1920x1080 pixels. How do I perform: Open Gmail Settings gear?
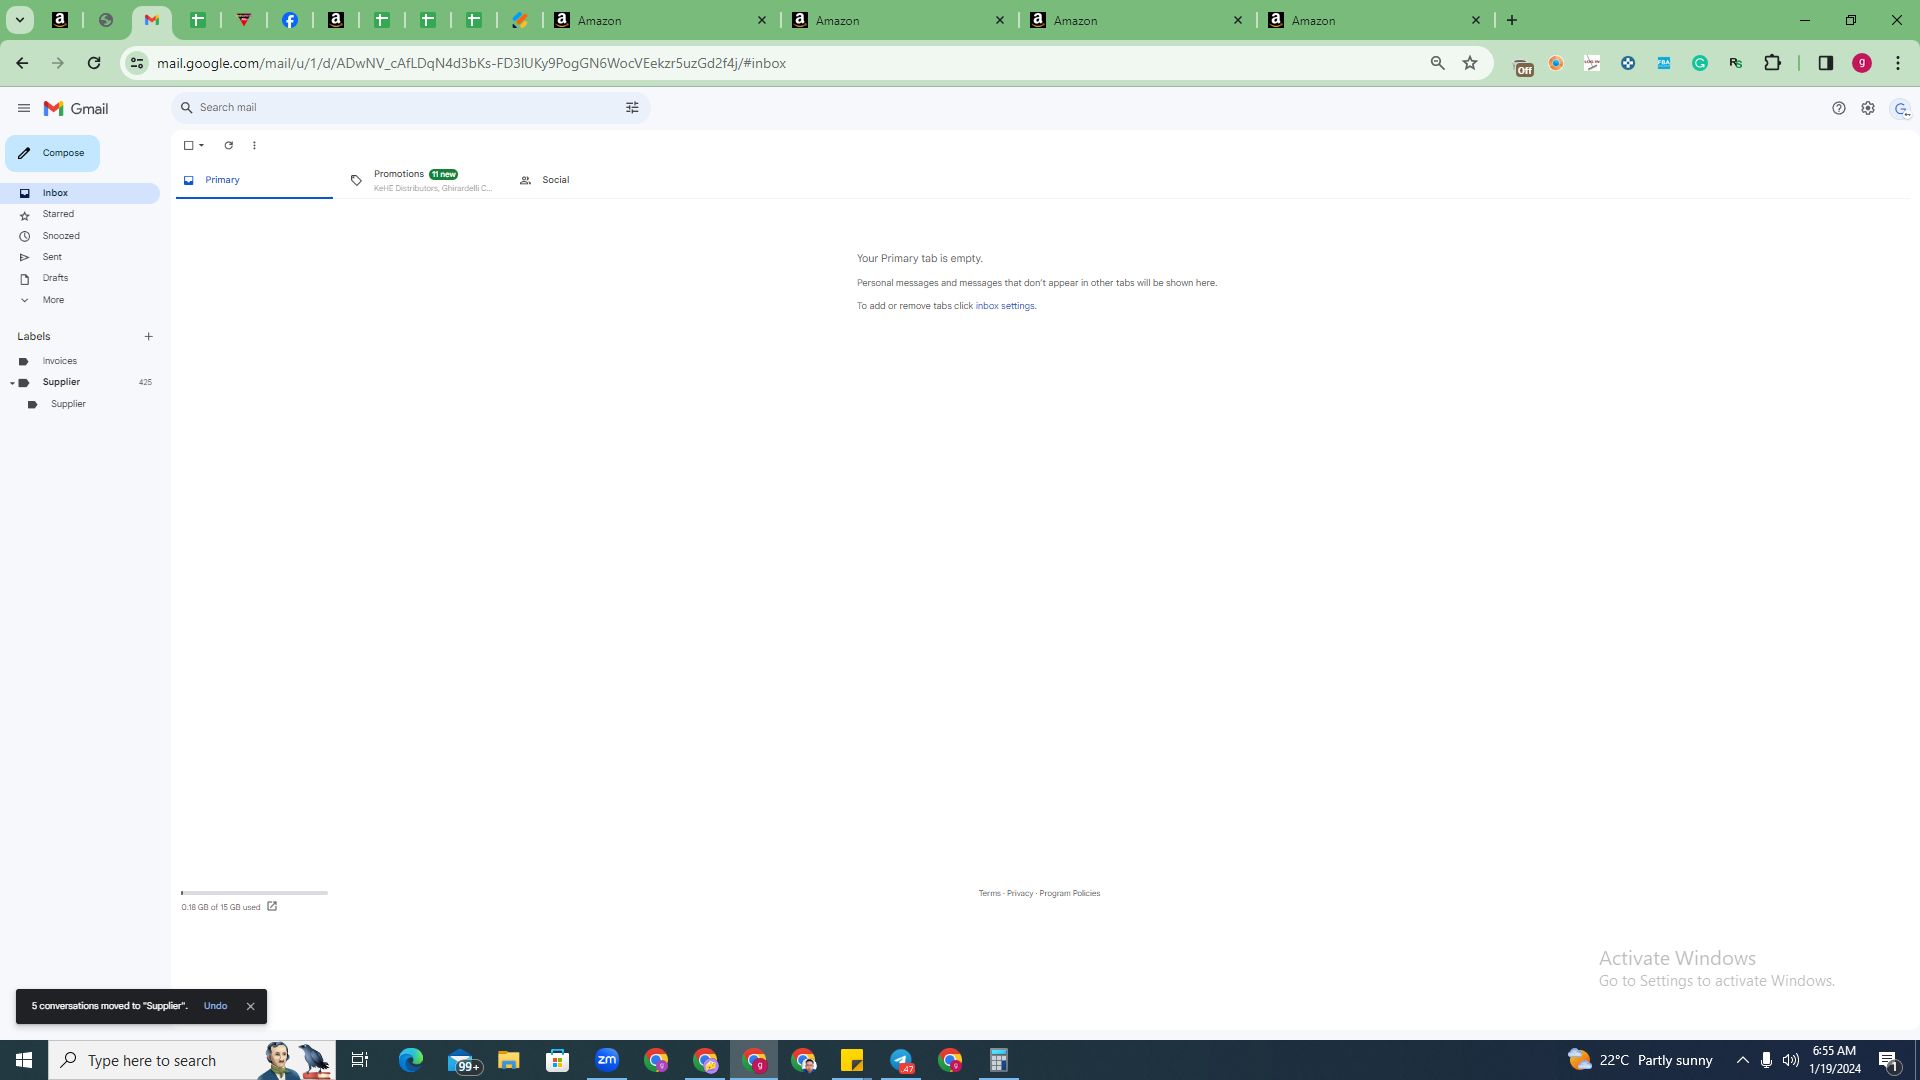1868,108
